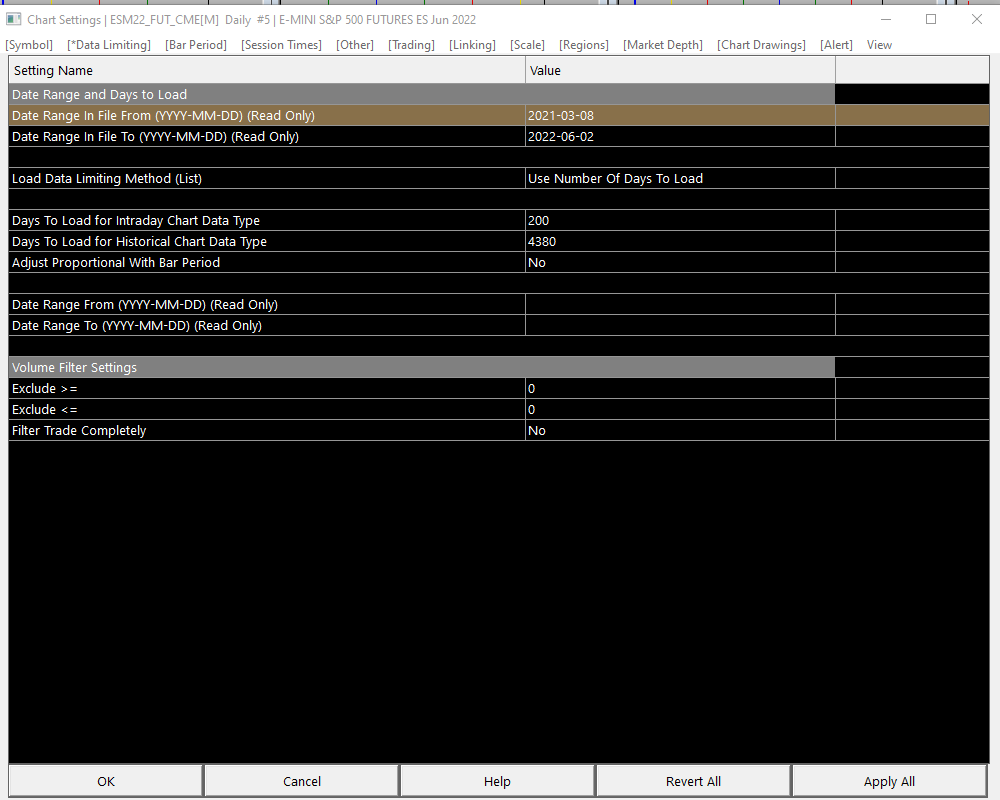
Task: Select Date Range To (Read Only) row label
Action: [136, 326]
